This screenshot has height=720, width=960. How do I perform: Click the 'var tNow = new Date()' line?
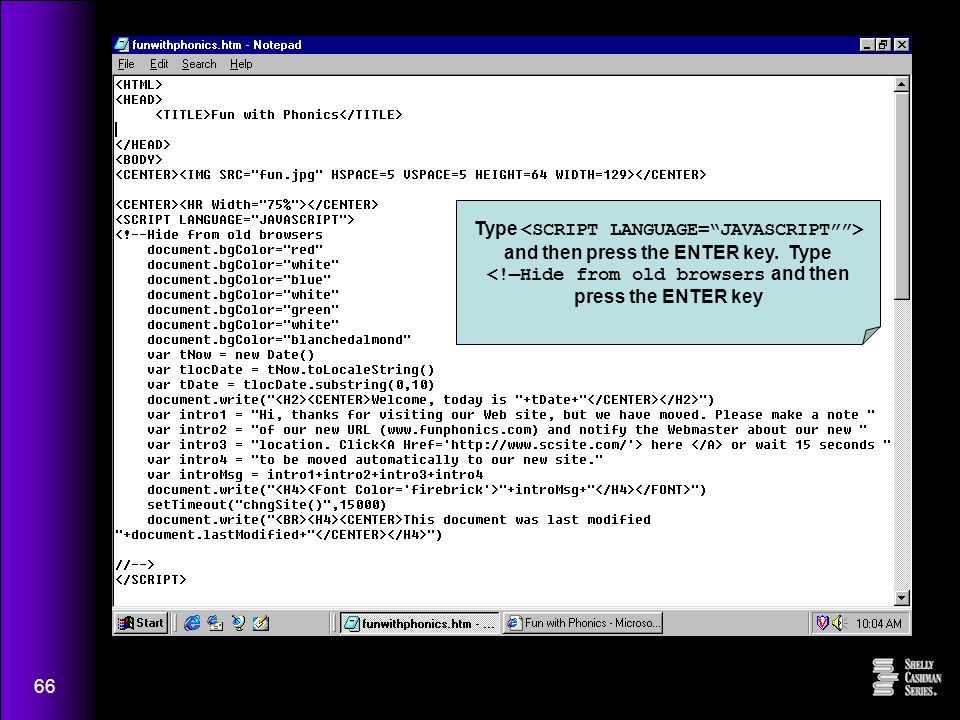(x=231, y=354)
